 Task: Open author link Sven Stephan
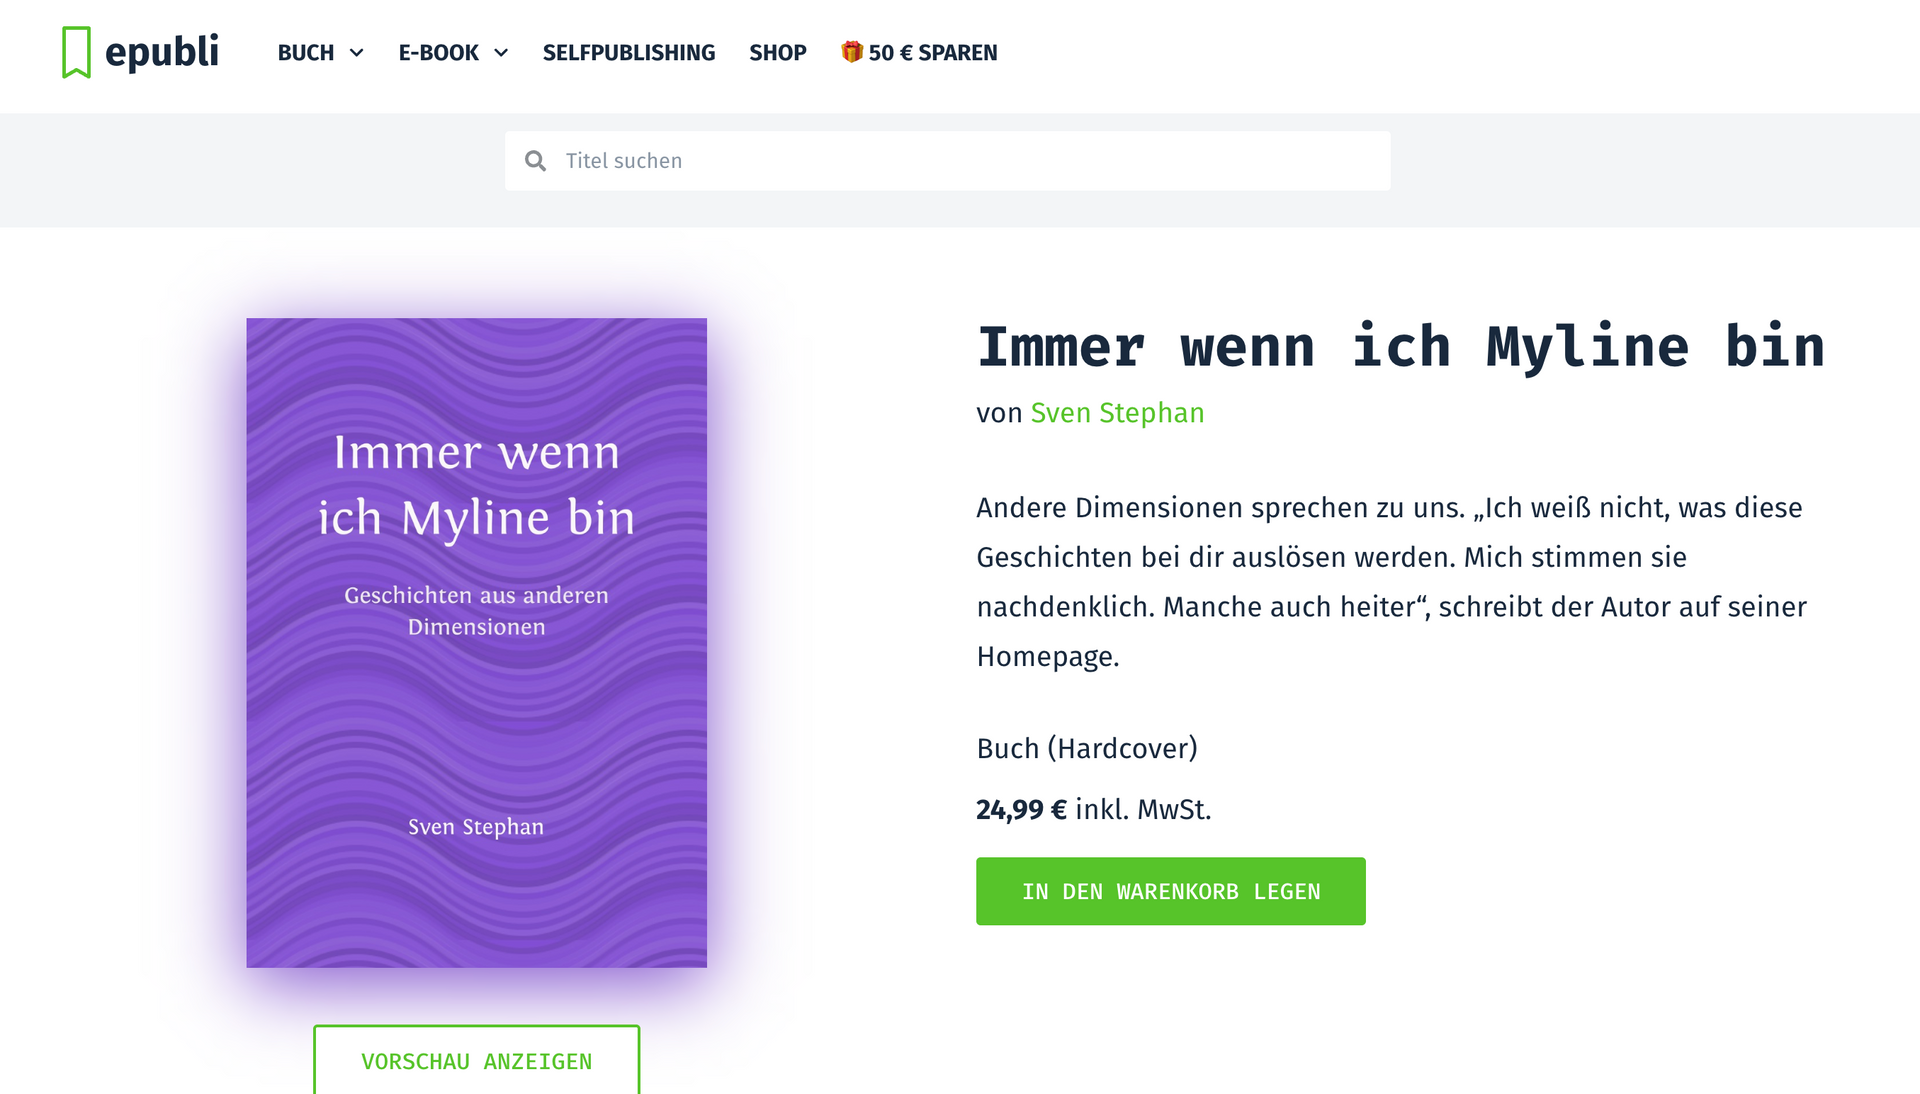tap(1117, 413)
